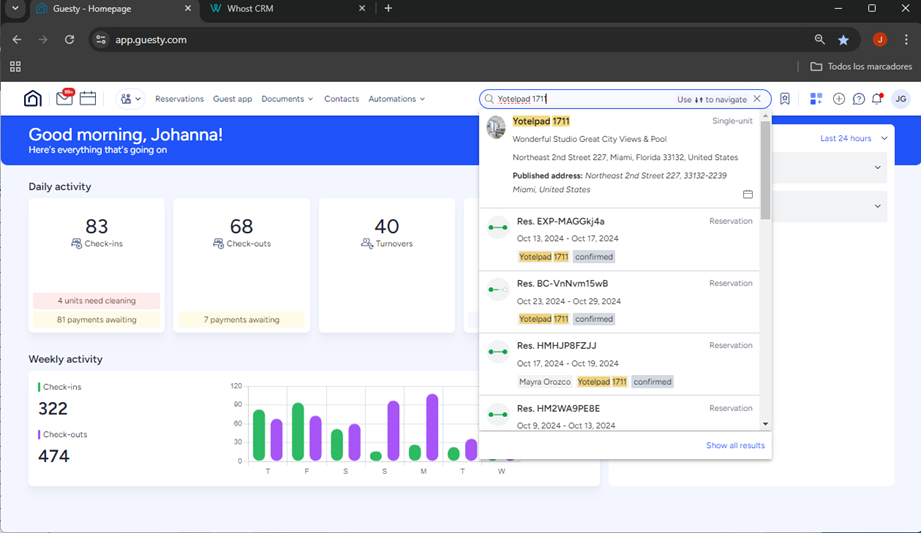
Task: Open the 83 Check-ins card
Action: 97,266
